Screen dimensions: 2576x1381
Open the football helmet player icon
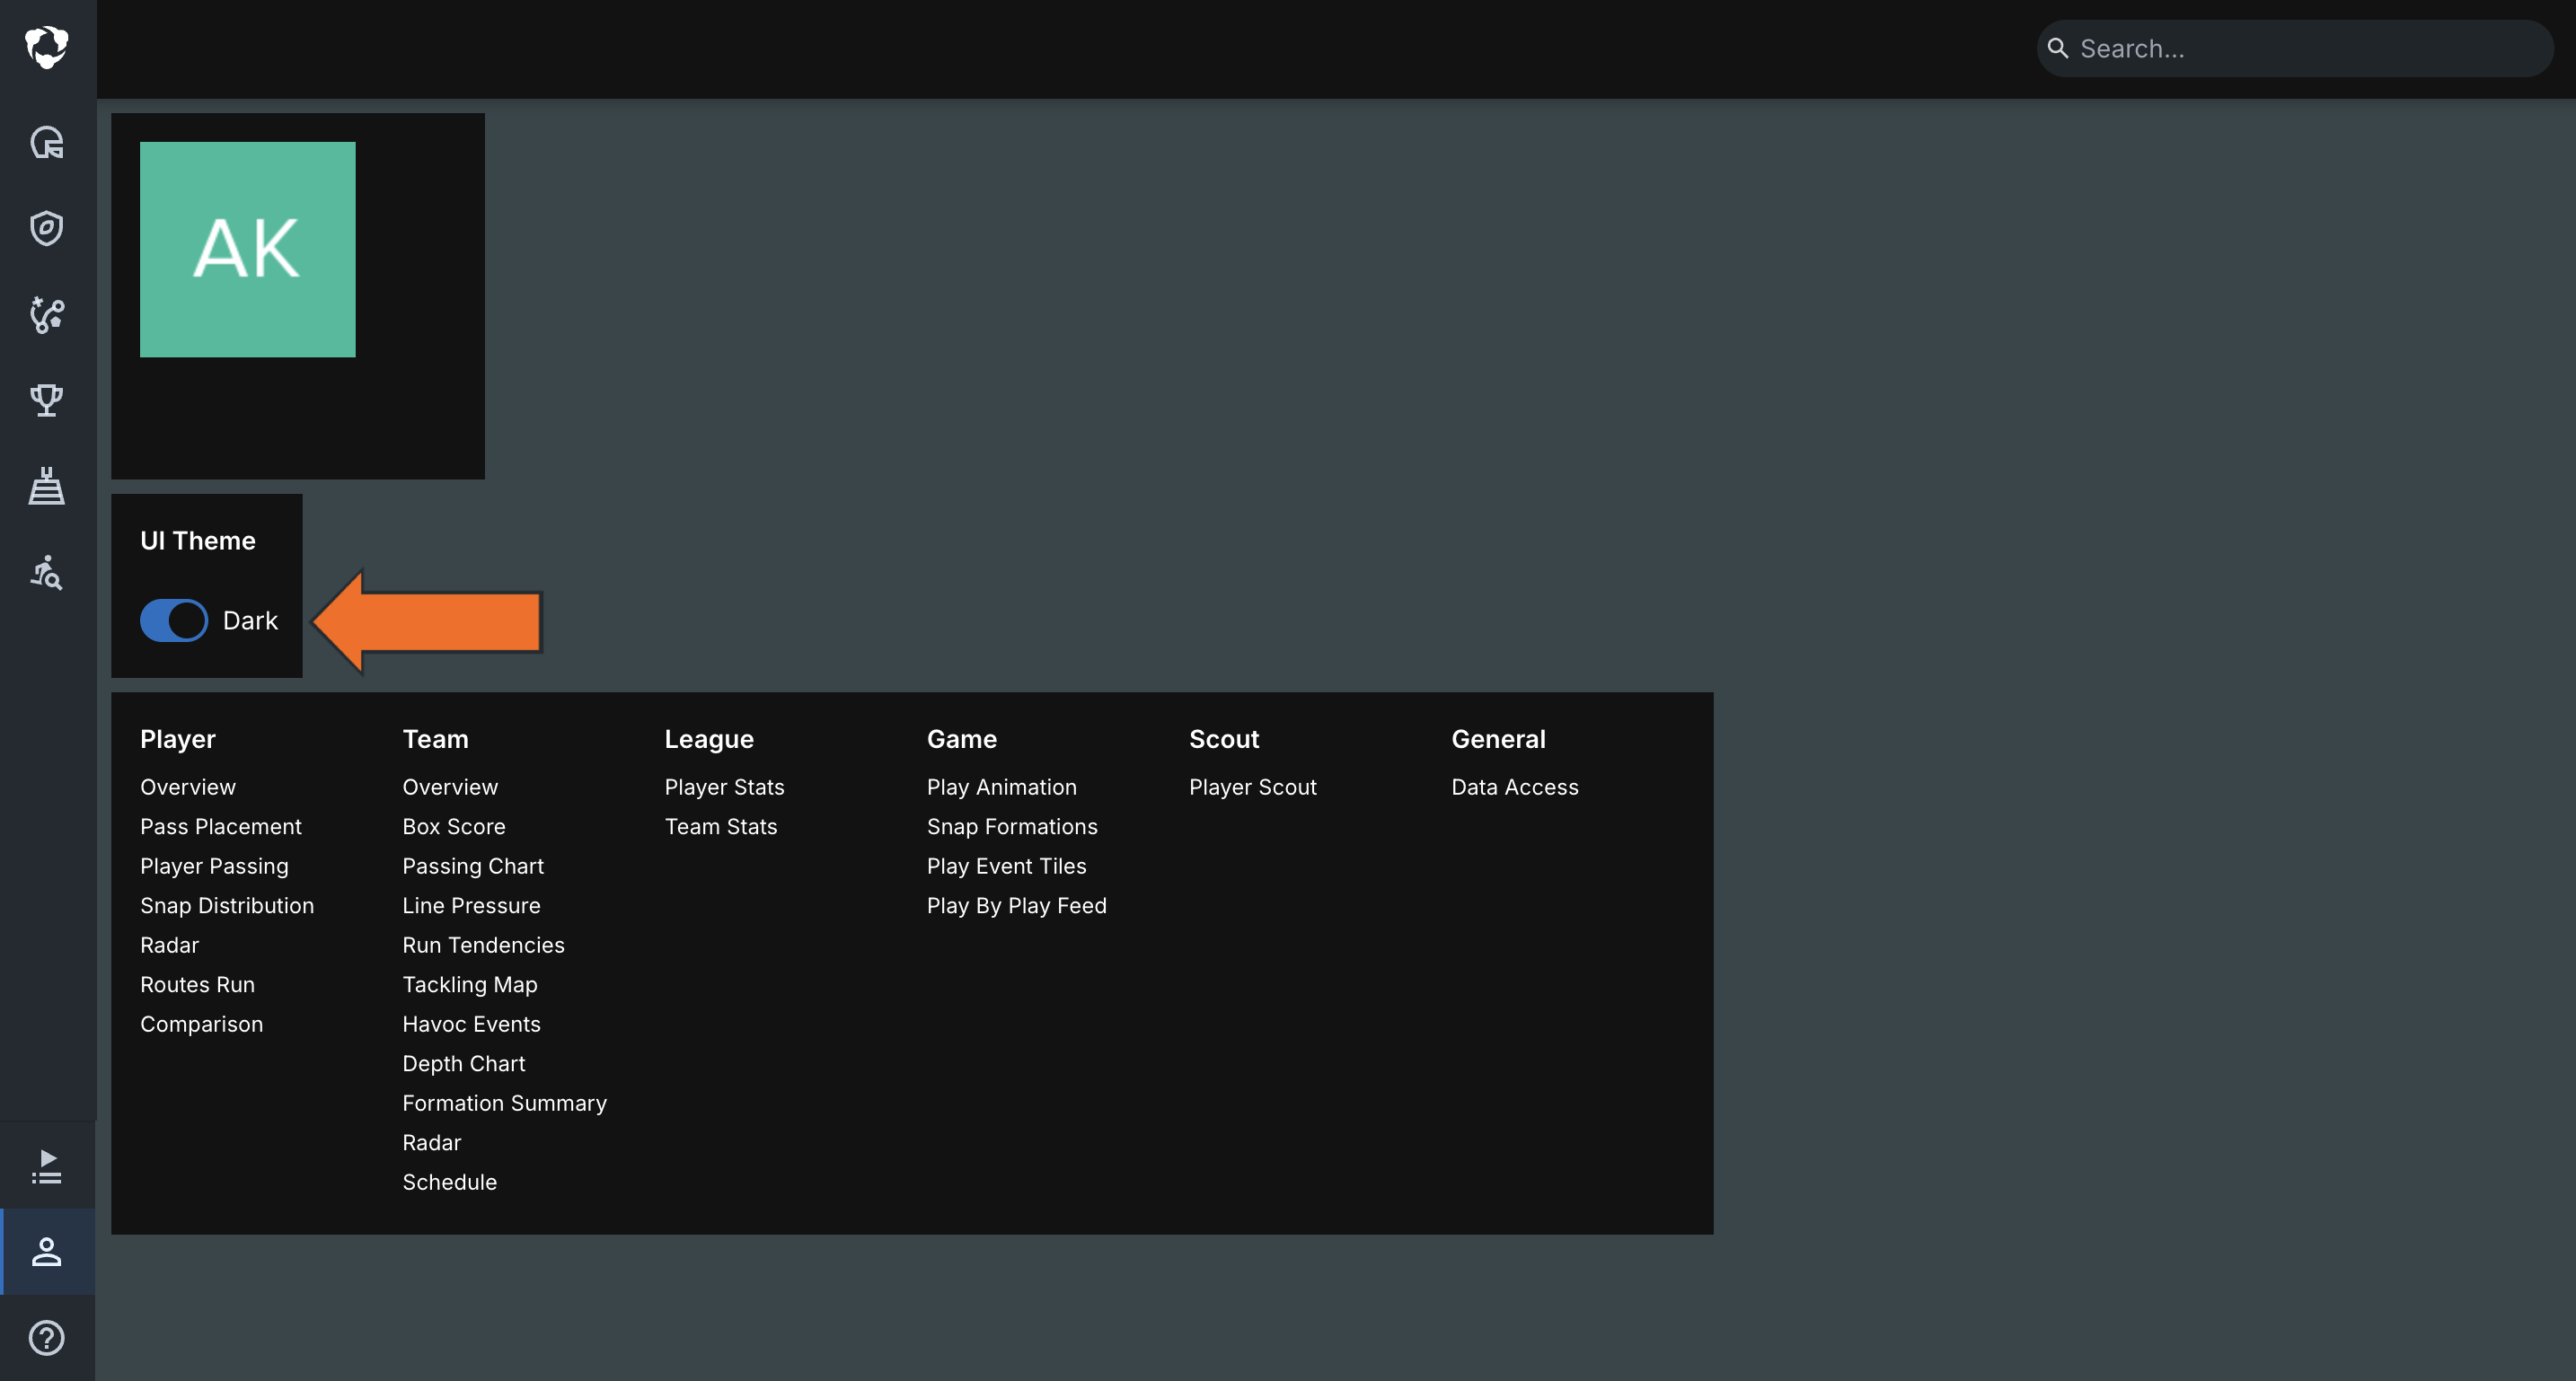[x=47, y=143]
